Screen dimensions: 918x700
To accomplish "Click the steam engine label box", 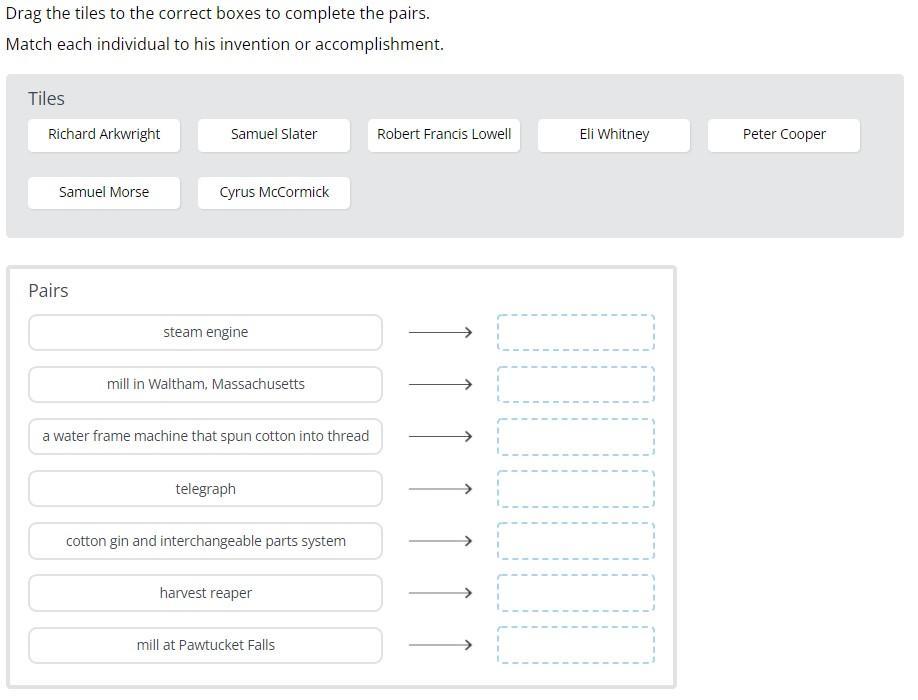I will click(x=205, y=332).
